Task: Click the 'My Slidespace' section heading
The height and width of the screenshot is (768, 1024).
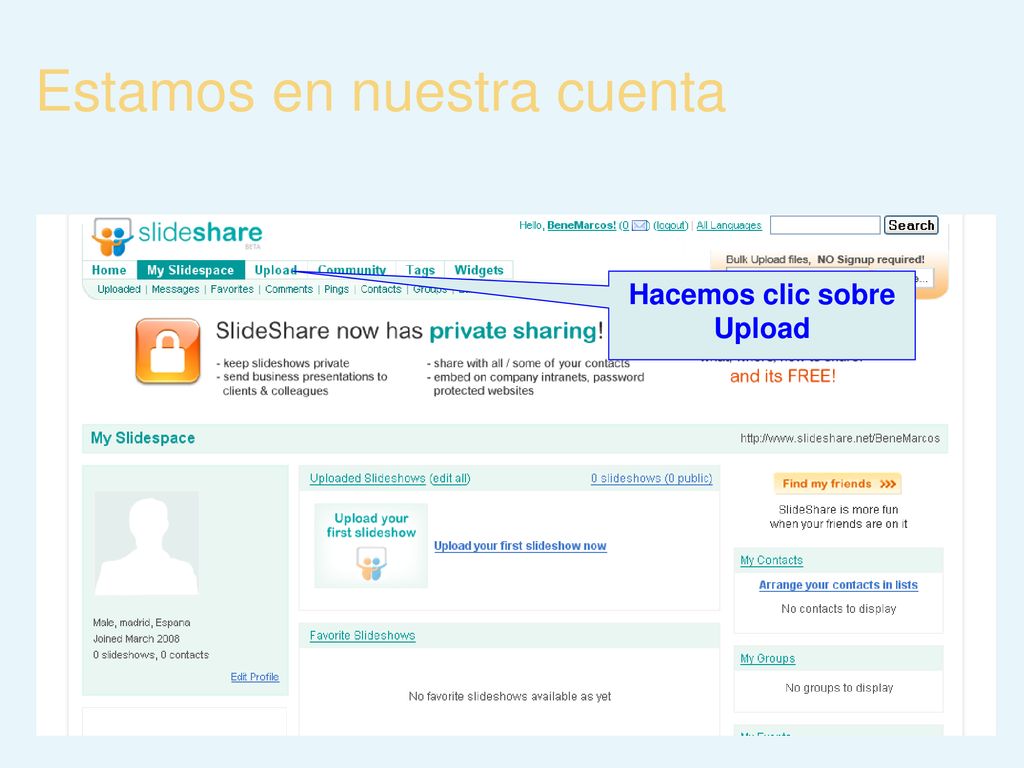Action: (x=143, y=438)
